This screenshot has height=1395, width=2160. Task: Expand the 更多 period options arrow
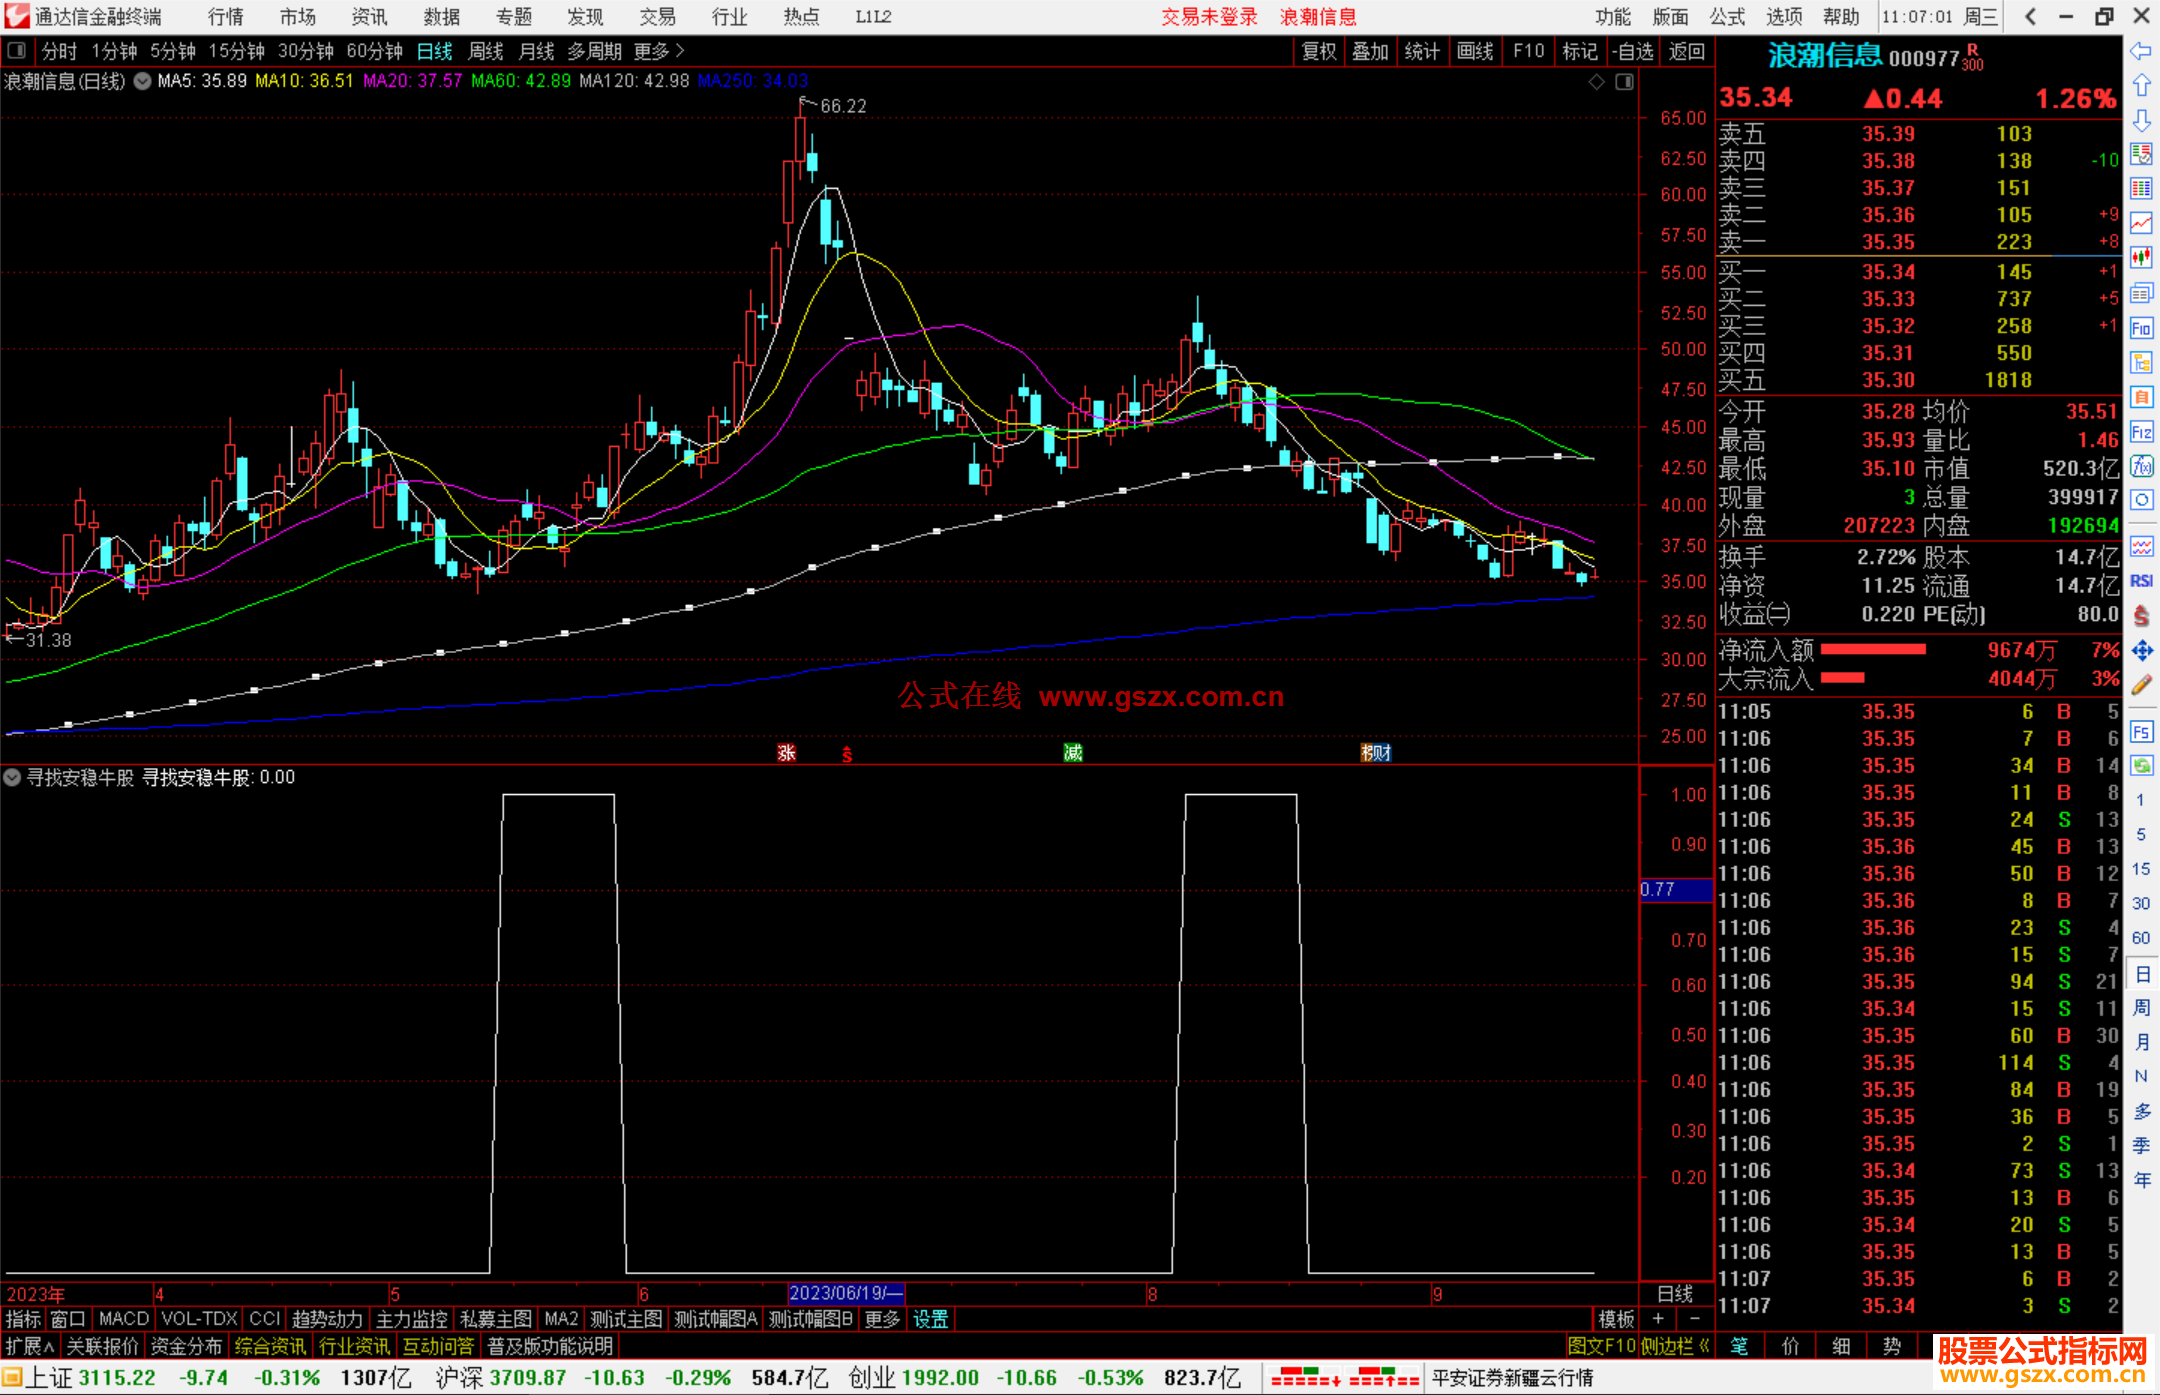(x=680, y=51)
